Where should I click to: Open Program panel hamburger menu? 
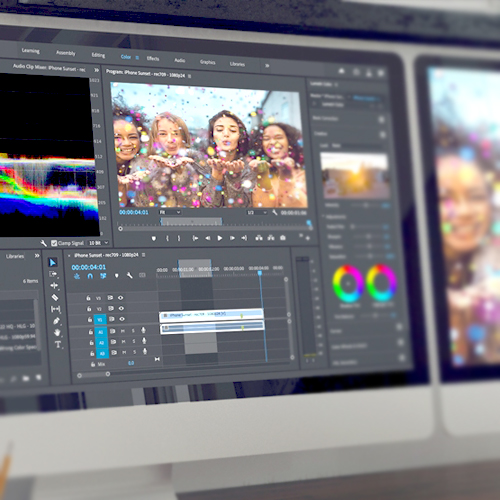click(190, 76)
